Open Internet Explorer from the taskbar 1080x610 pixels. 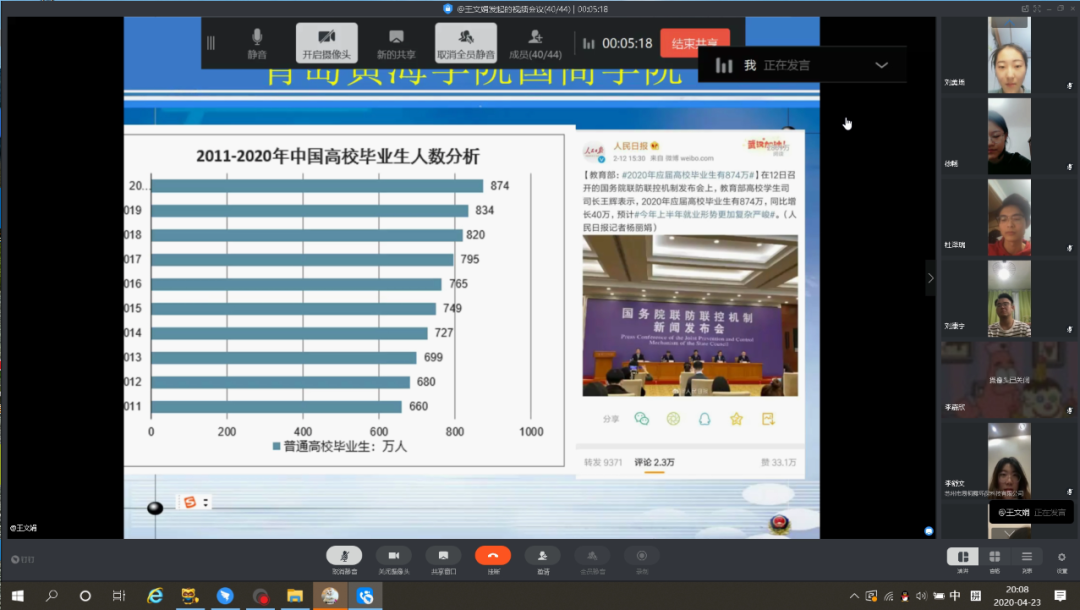point(155,596)
